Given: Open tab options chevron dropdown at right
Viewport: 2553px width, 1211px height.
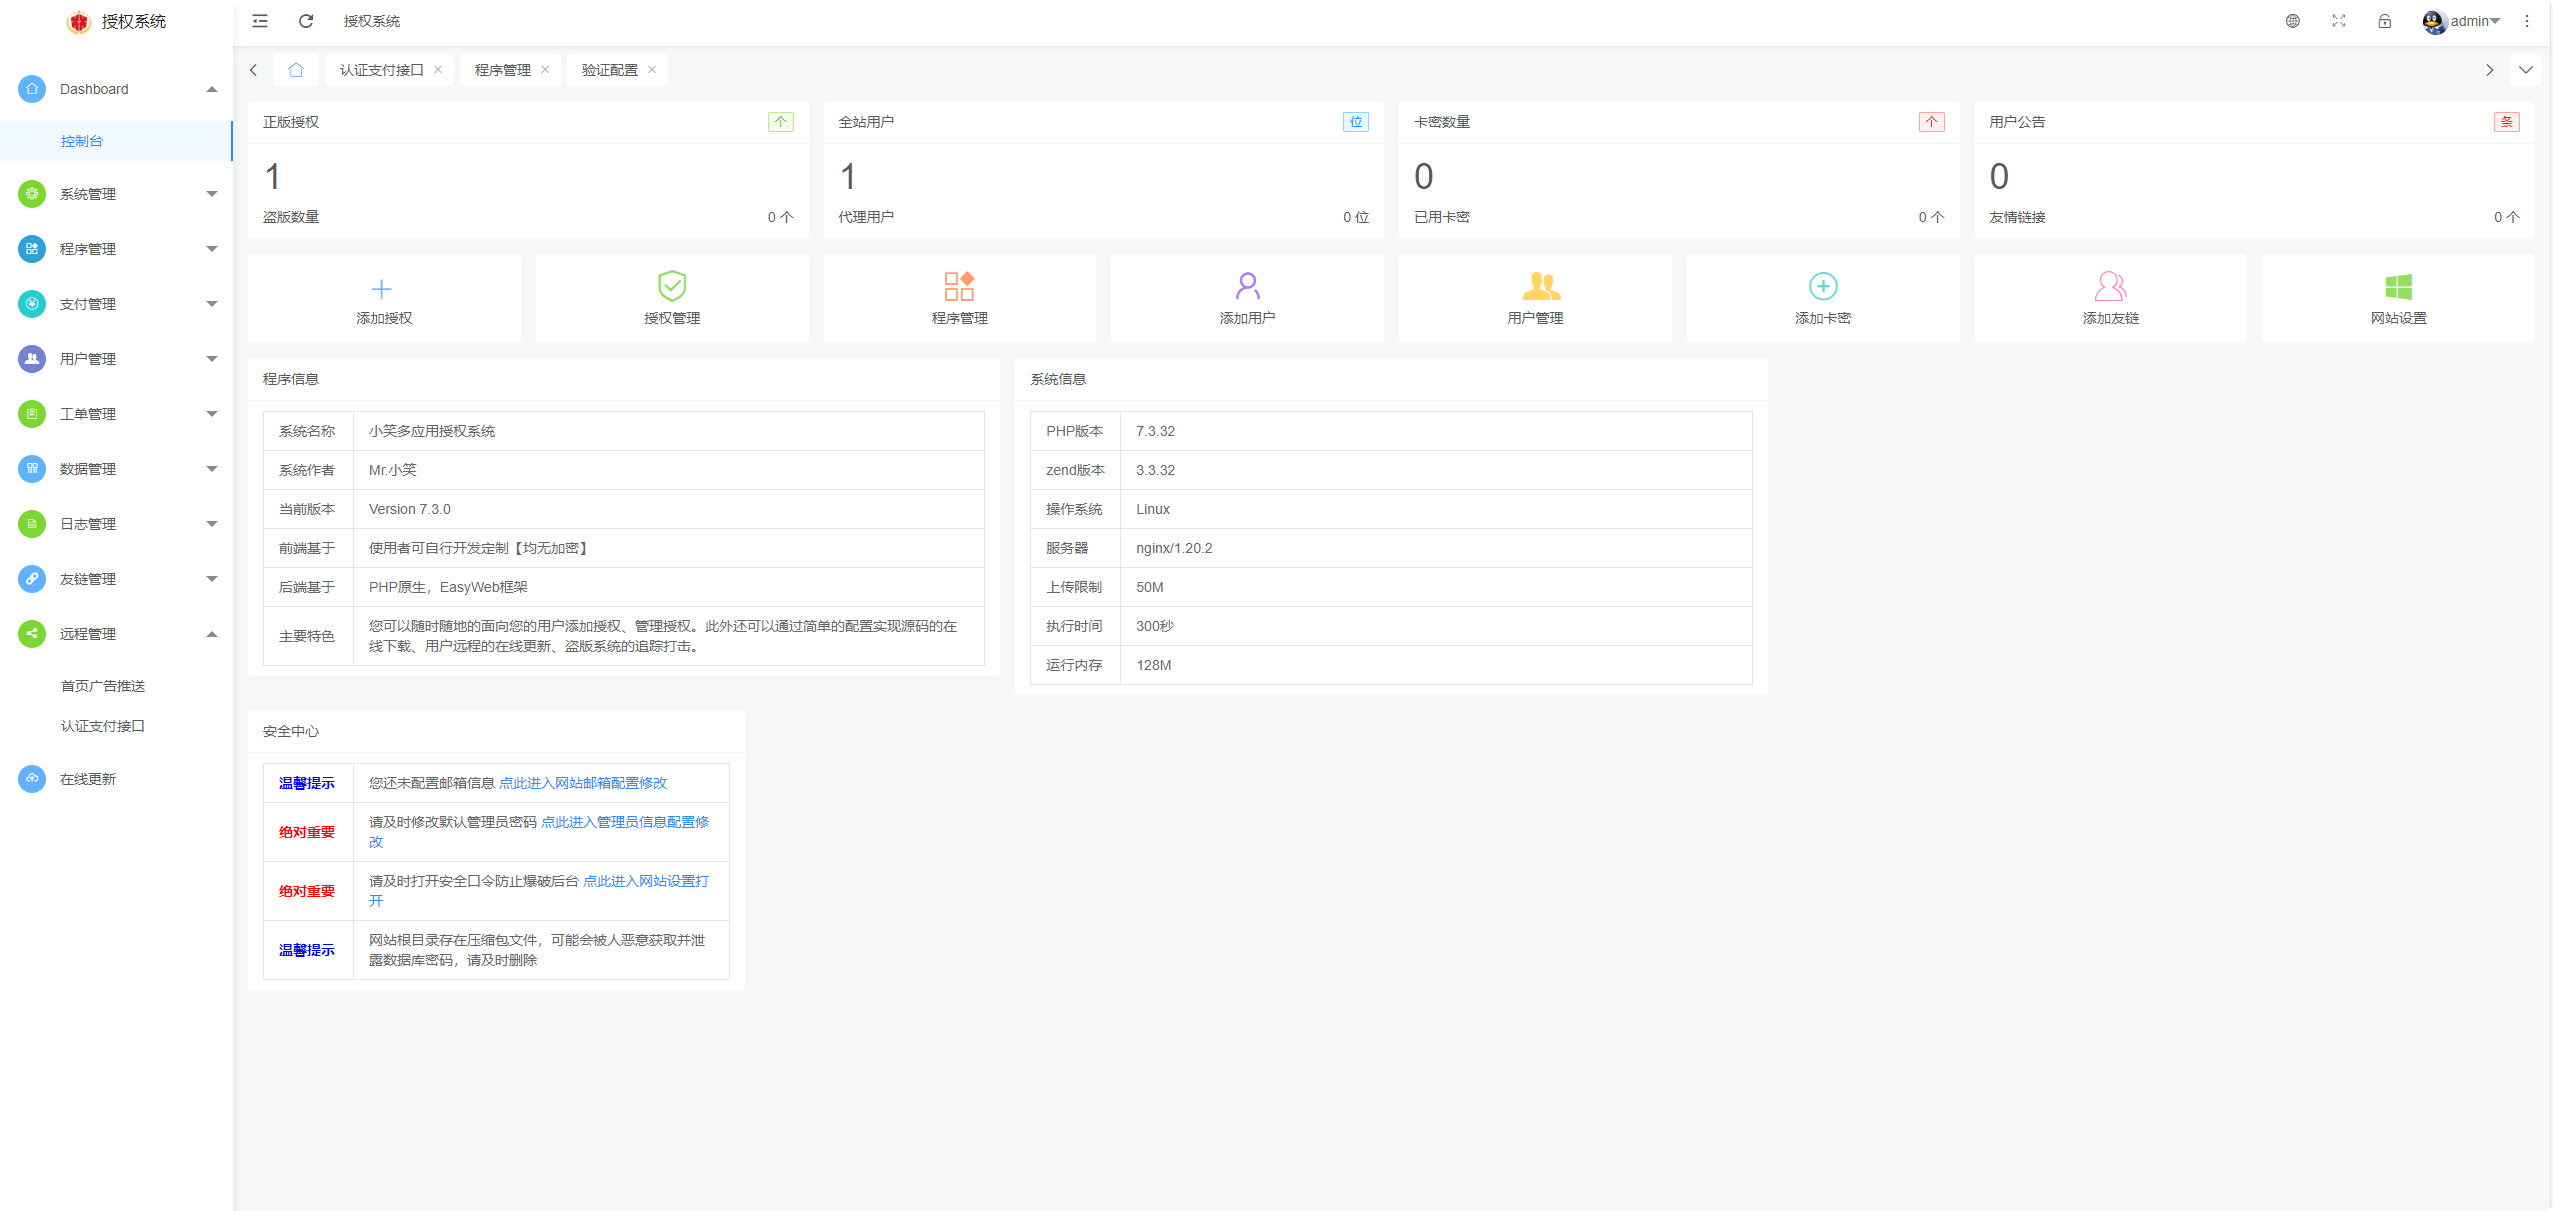Looking at the screenshot, I should click(x=2525, y=70).
